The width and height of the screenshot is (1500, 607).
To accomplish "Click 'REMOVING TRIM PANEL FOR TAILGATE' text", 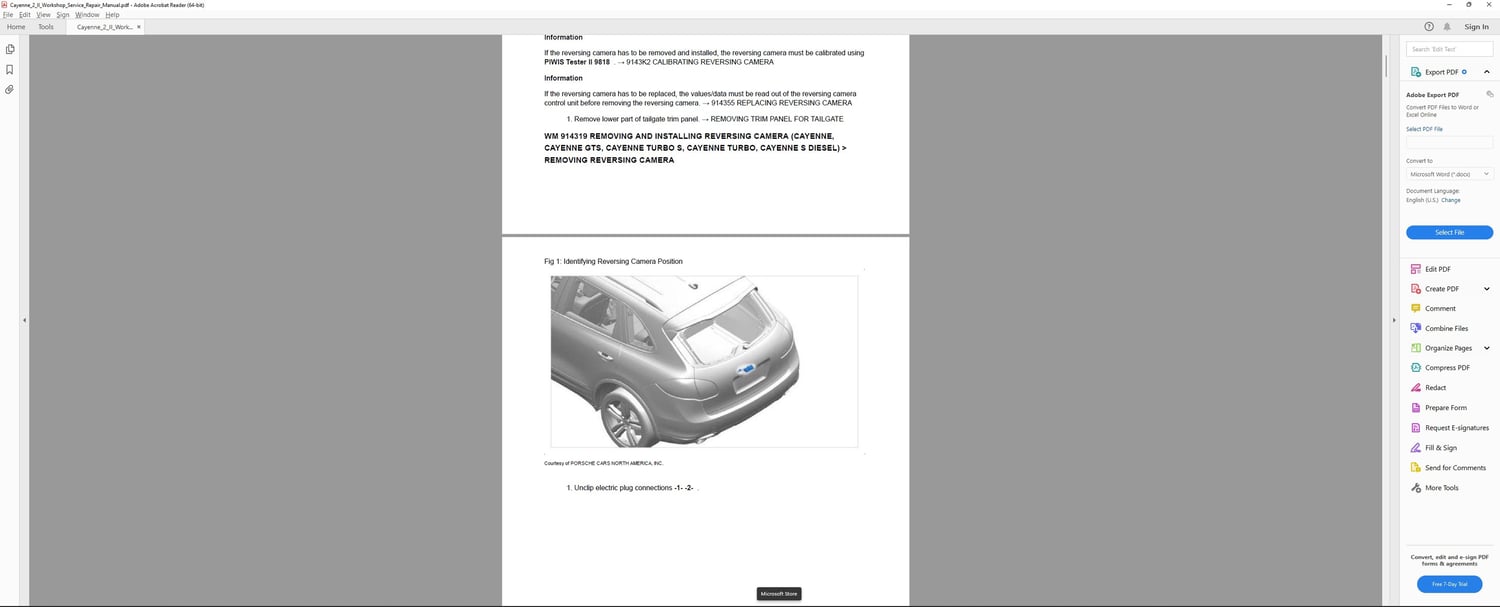I will click(x=777, y=119).
